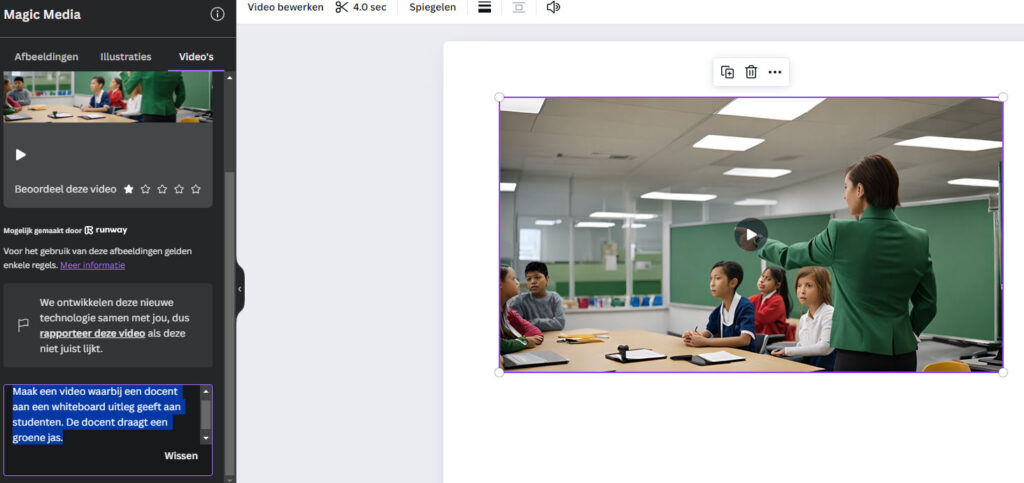Click the runway logo

(x=106, y=230)
